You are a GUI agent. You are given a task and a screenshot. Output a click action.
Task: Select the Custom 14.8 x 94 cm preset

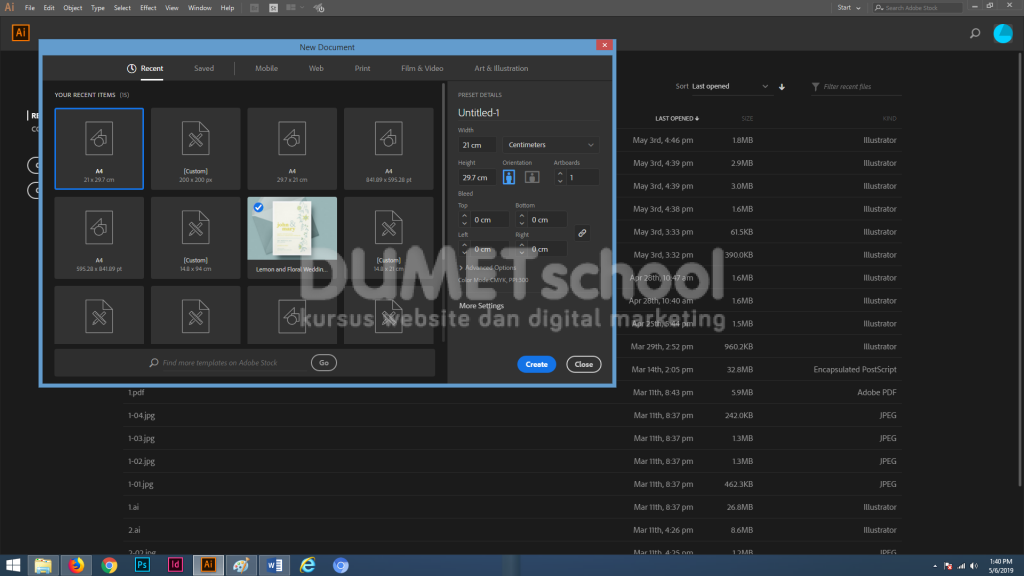(x=195, y=238)
